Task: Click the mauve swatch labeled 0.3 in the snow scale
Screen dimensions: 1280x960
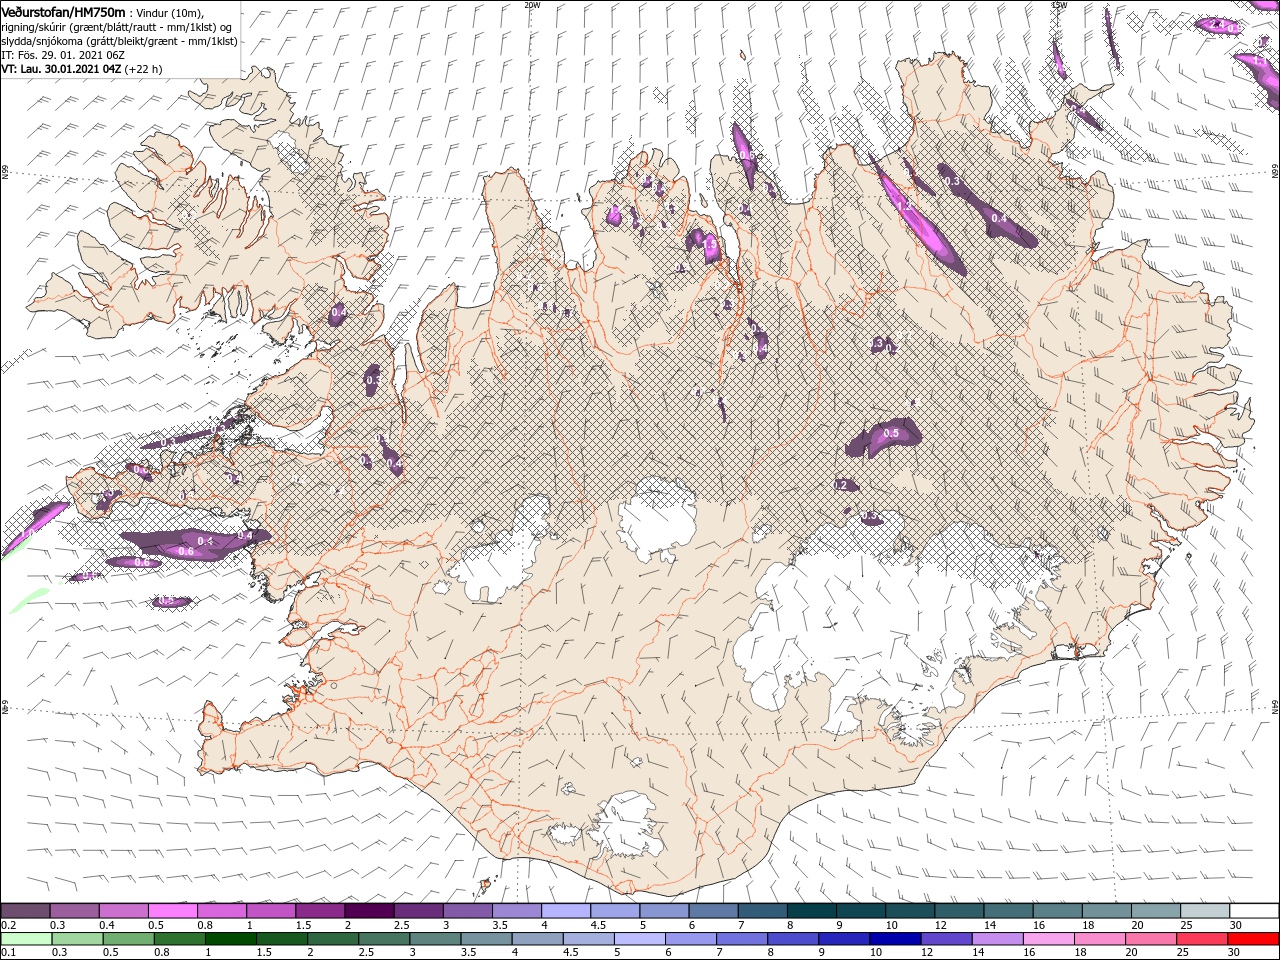Action: (74, 910)
